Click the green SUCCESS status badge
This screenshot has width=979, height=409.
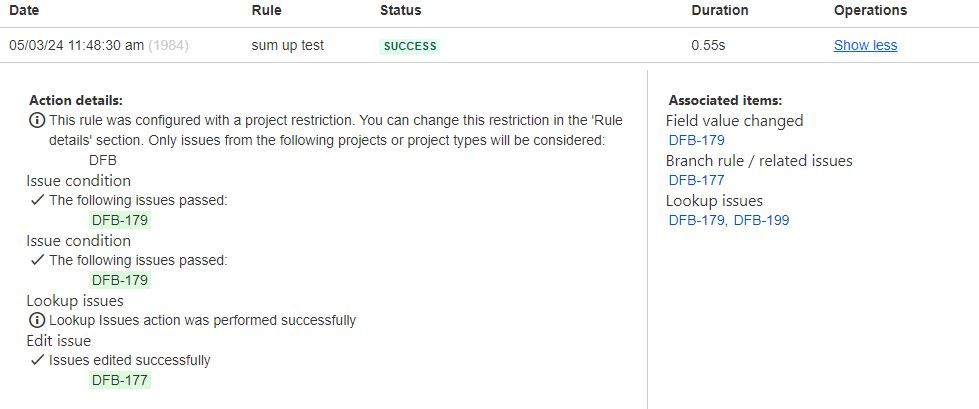(x=410, y=46)
